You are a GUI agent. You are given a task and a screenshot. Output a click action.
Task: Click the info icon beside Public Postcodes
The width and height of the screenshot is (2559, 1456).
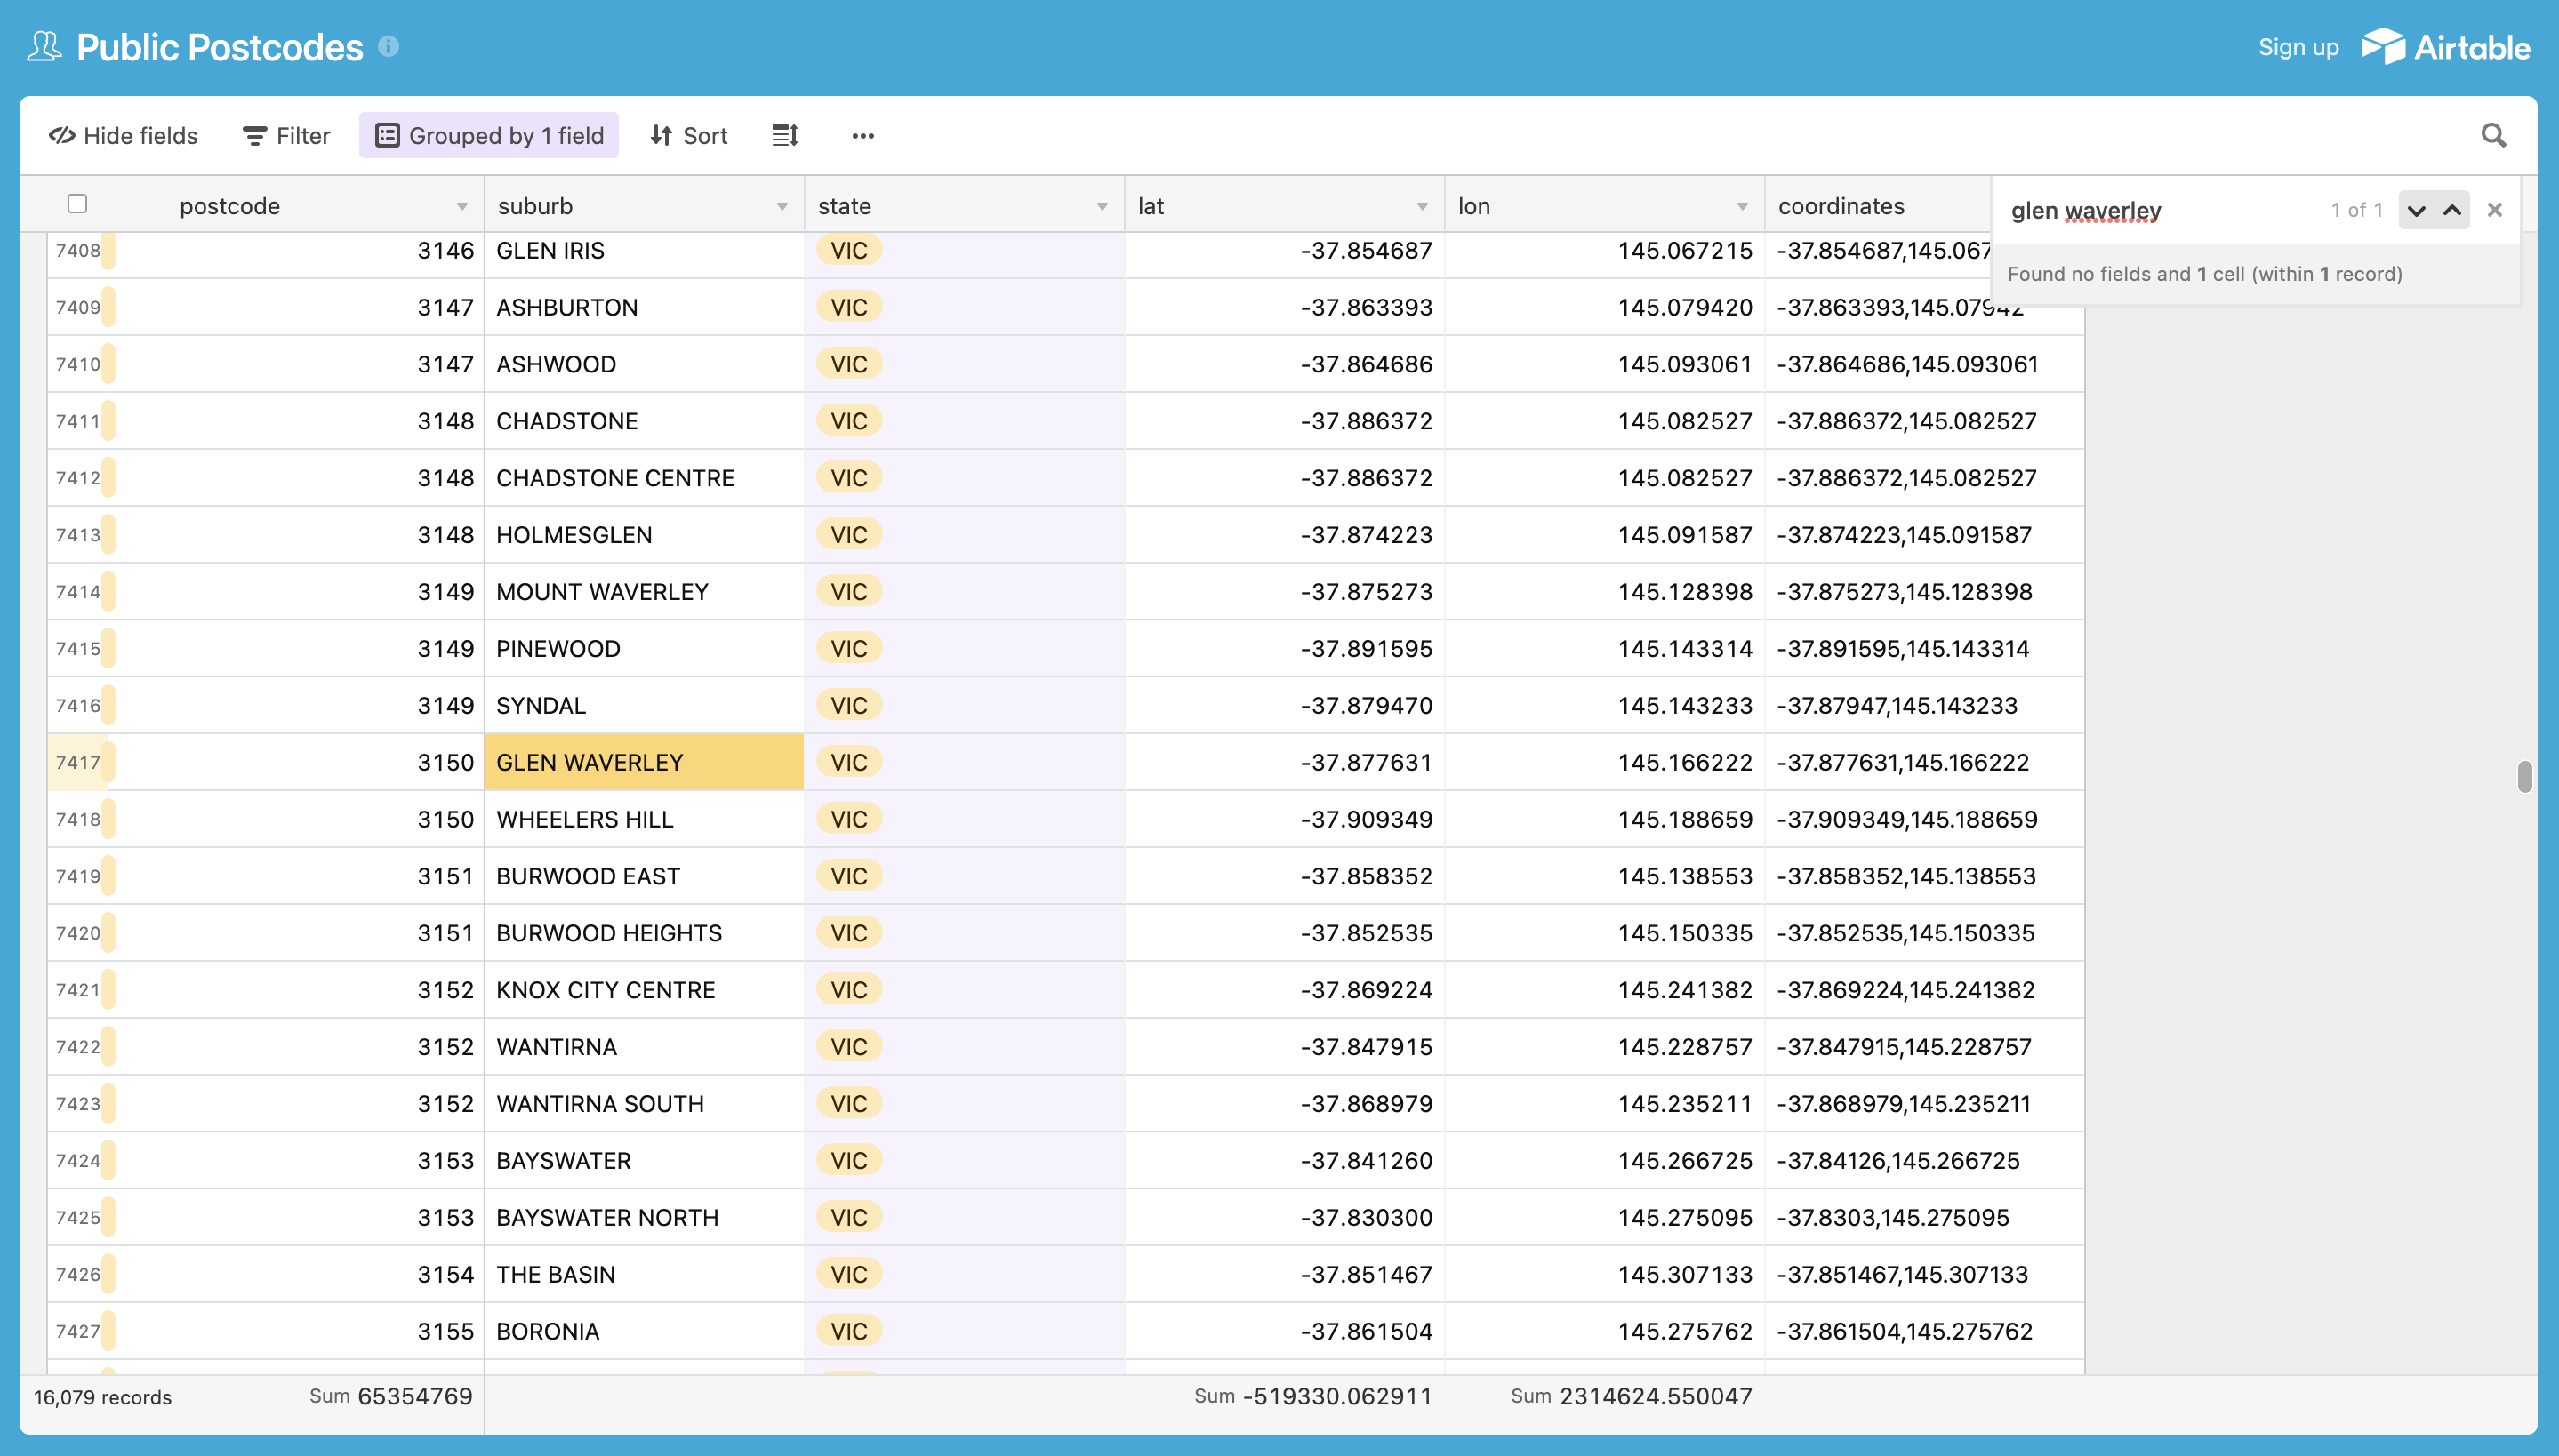click(389, 46)
